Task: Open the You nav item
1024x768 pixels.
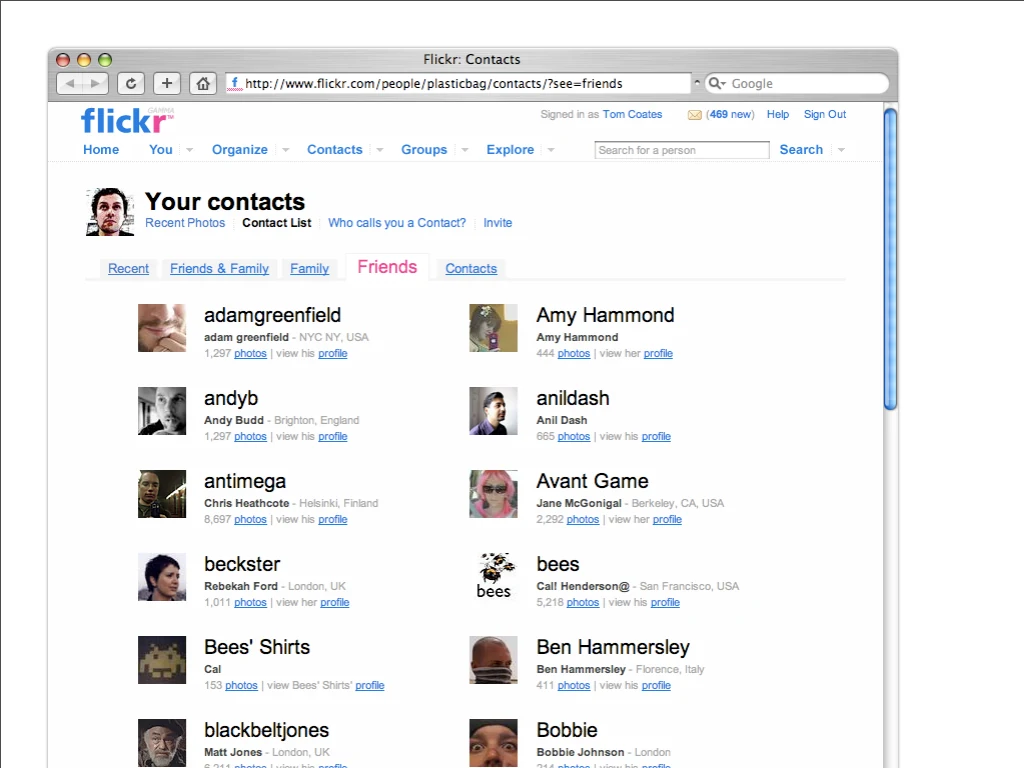Action: 161,150
